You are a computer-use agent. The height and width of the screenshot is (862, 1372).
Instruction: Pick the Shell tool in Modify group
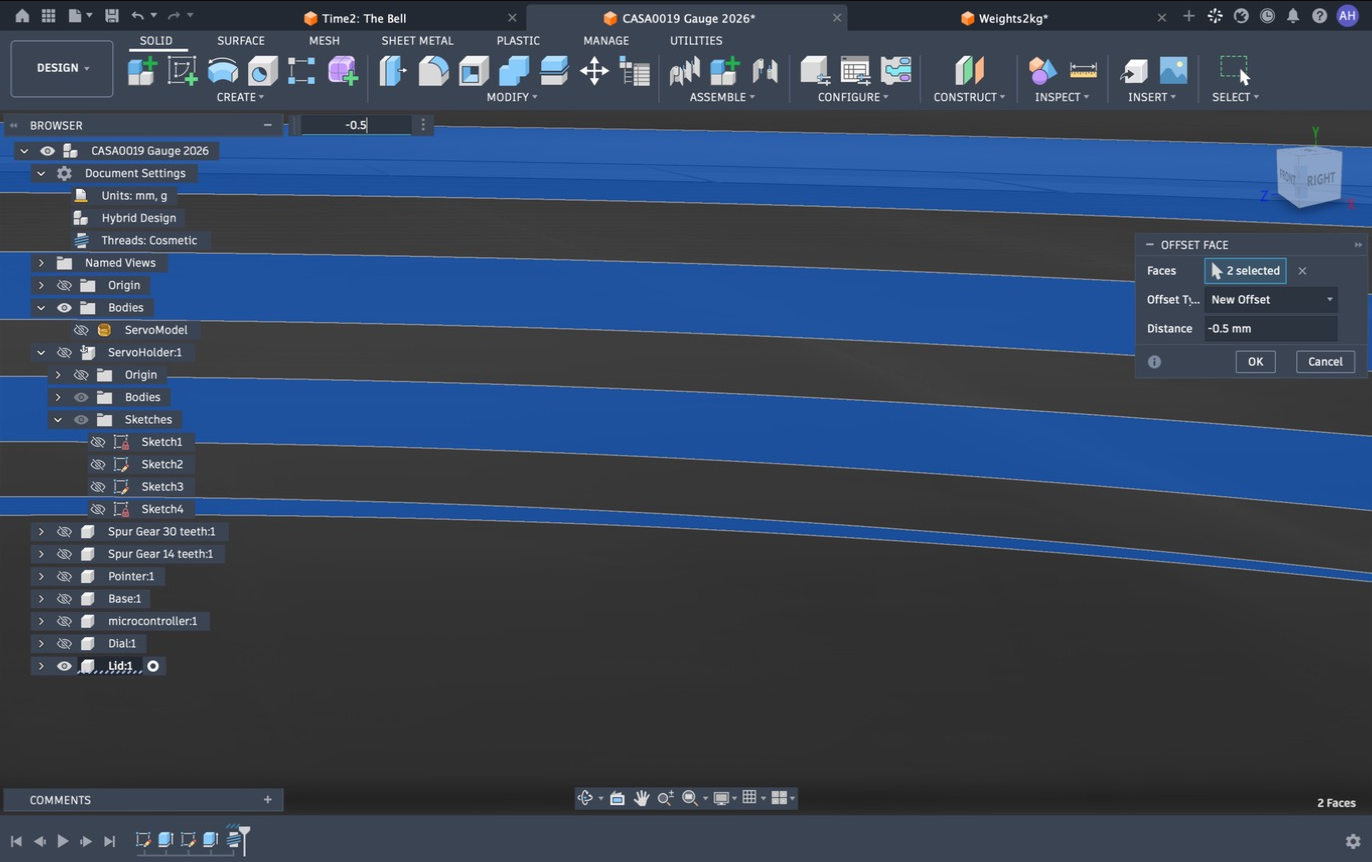[473, 70]
